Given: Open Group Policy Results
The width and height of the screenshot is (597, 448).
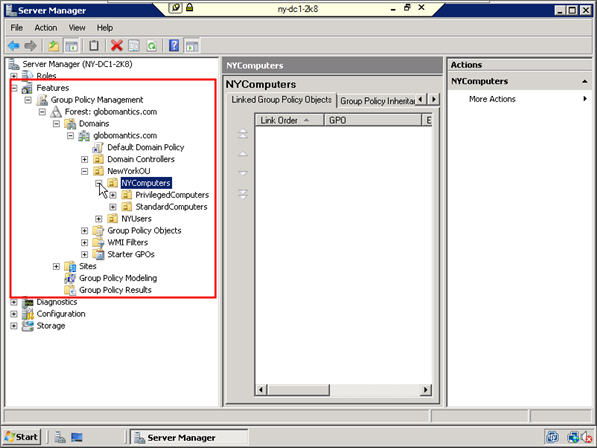Looking at the screenshot, I should [115, 290].
